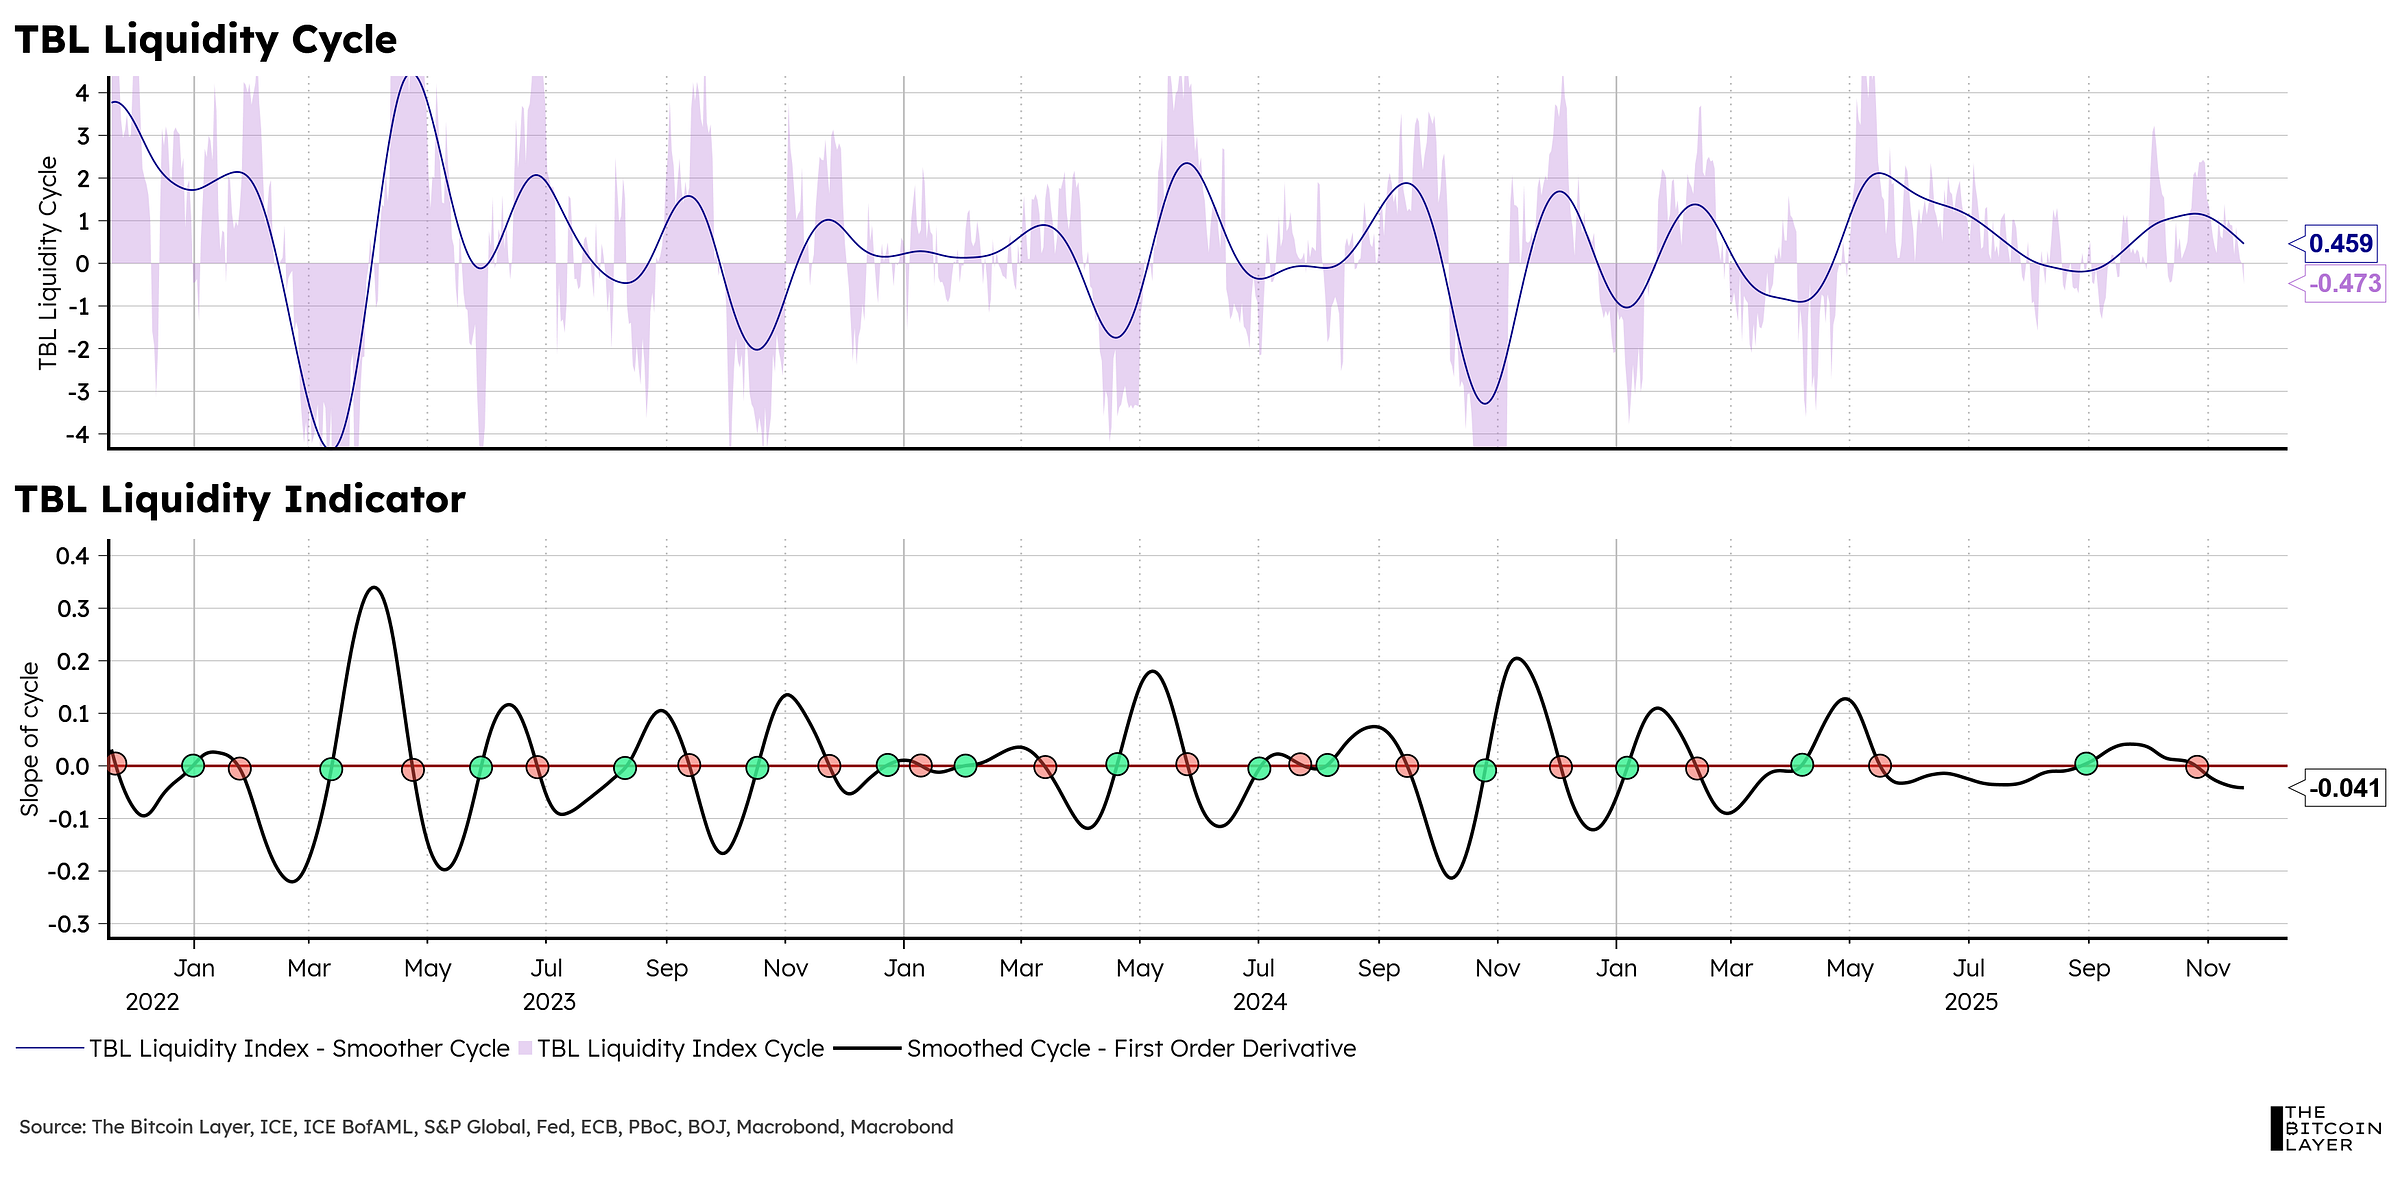Click the green dot at Jan 2022
The height and width of the screenshot is (1200, 2400).
193,766
